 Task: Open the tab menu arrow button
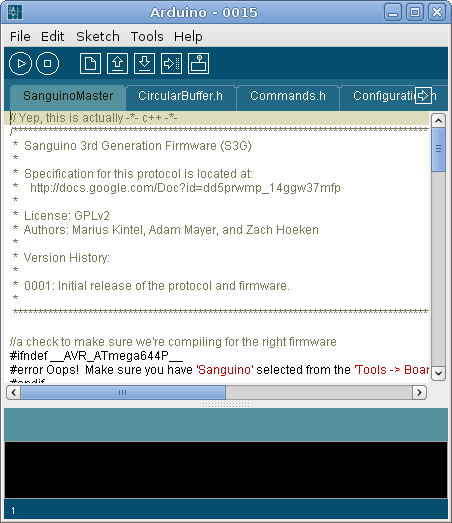[423, 96]
